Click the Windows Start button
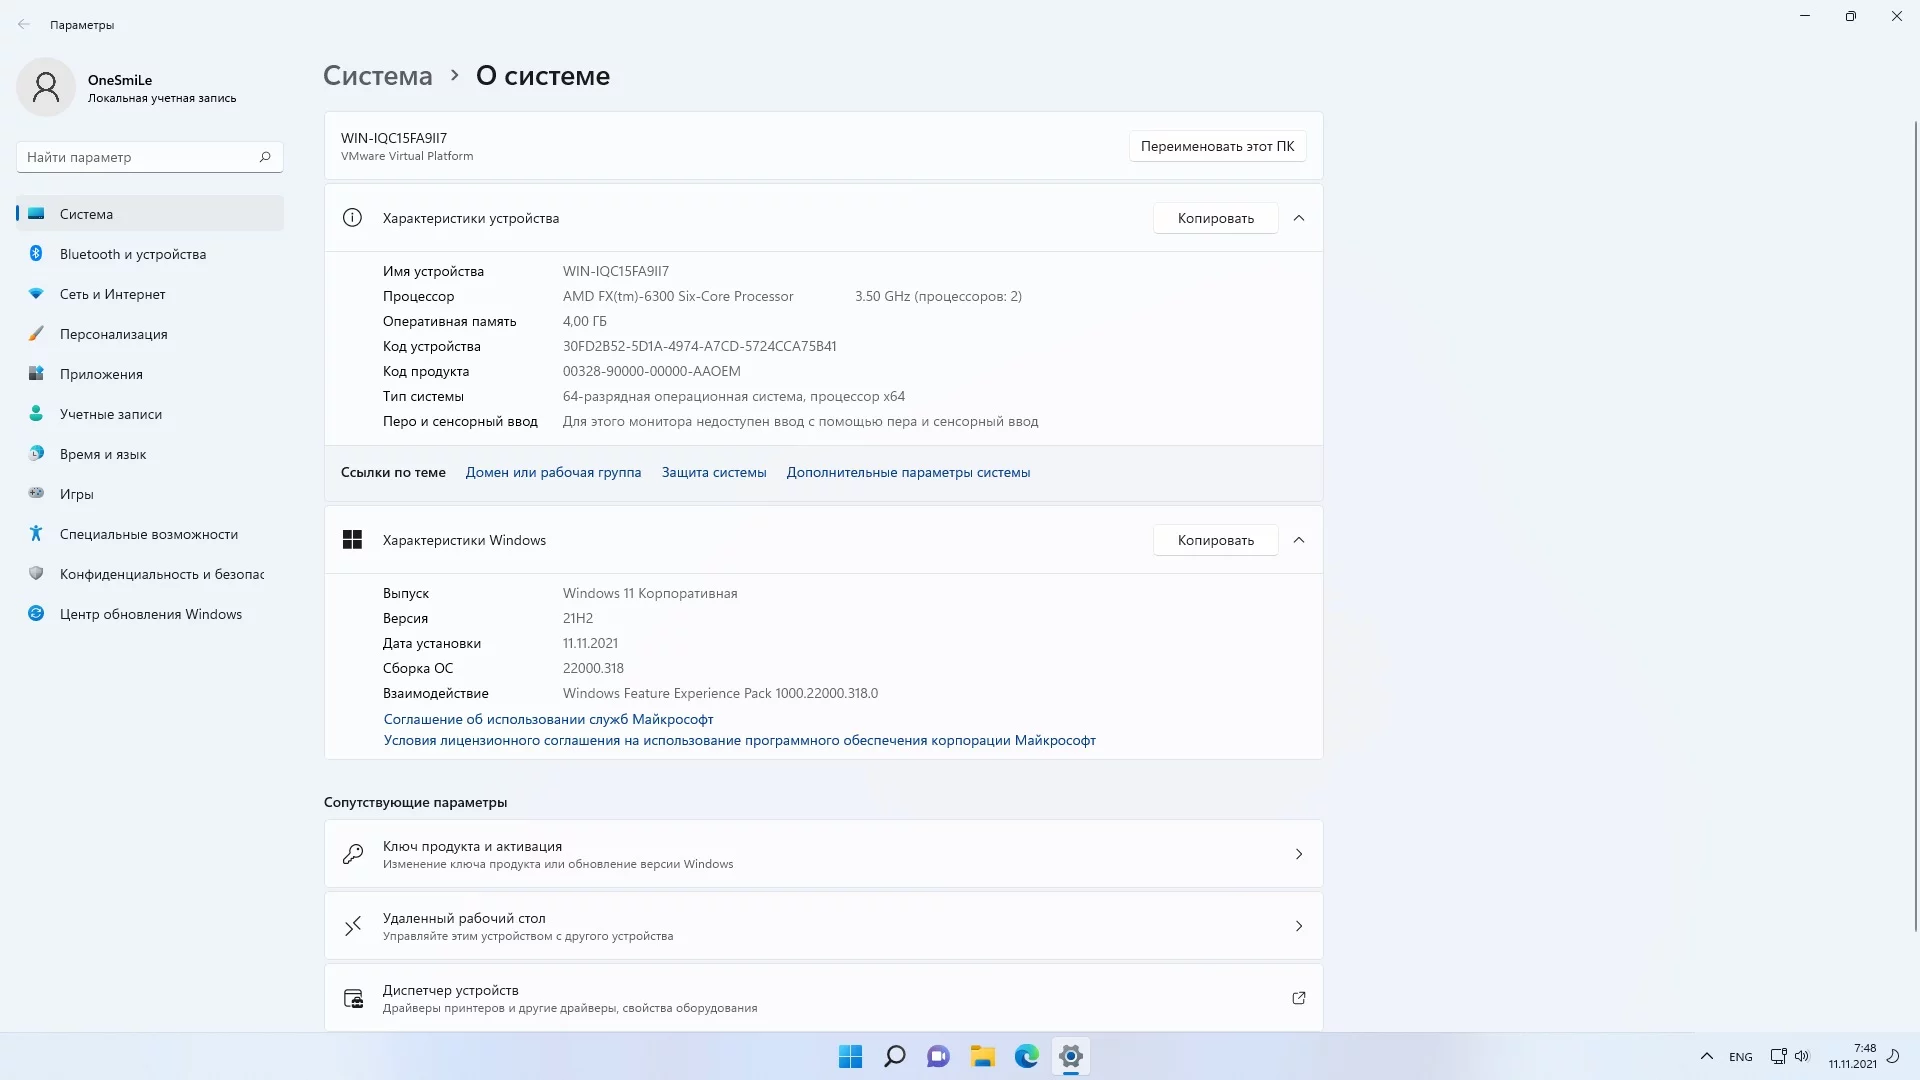Viewport: 1920px width, 1080px height. [850, 1056]
